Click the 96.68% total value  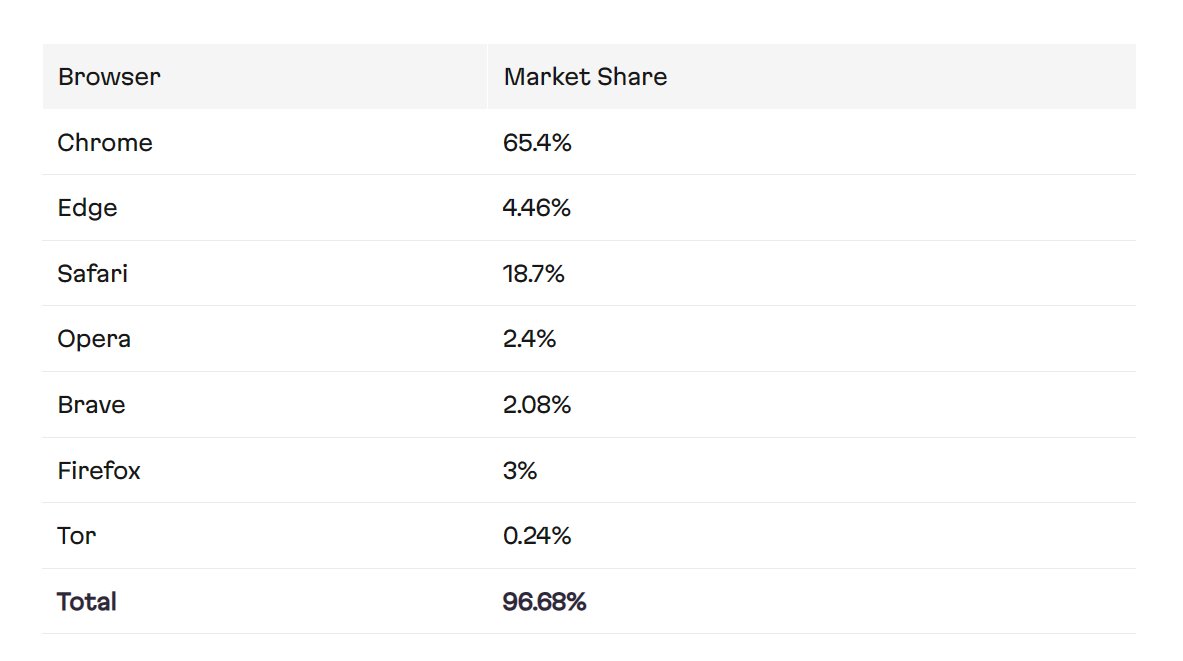click(x=544, y=602)
